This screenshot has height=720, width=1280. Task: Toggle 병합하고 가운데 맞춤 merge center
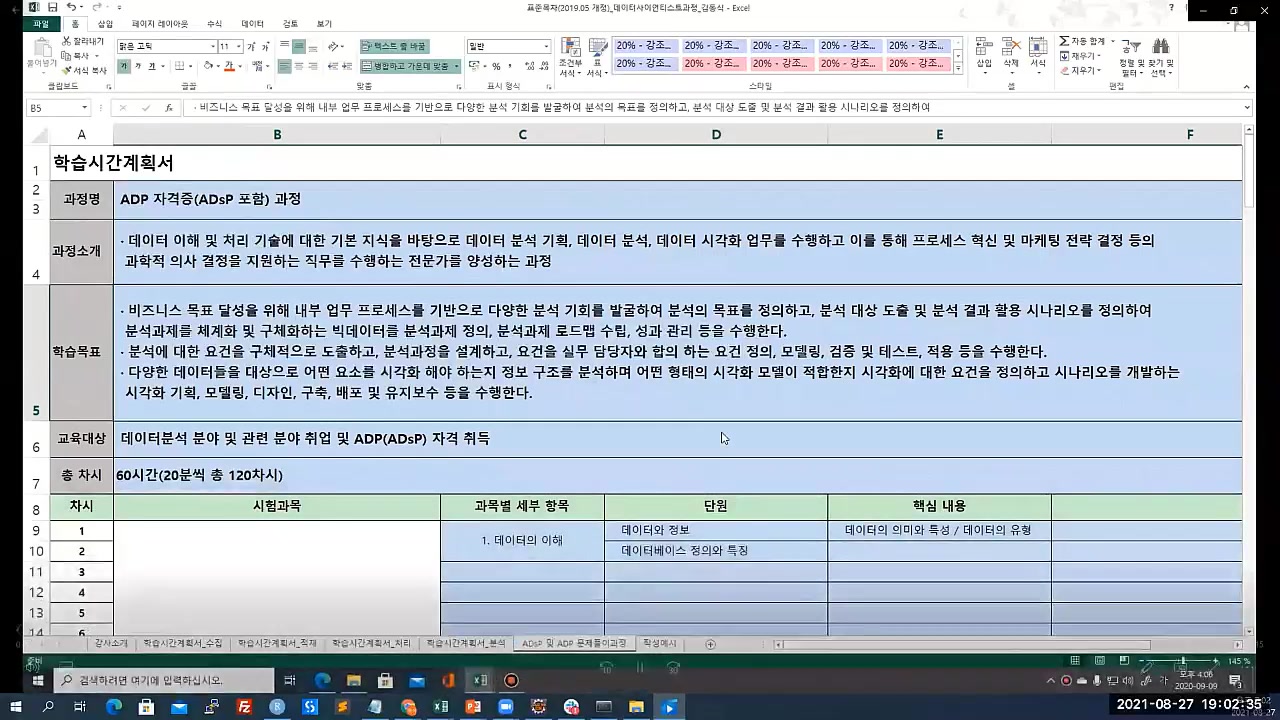(398, 64)
